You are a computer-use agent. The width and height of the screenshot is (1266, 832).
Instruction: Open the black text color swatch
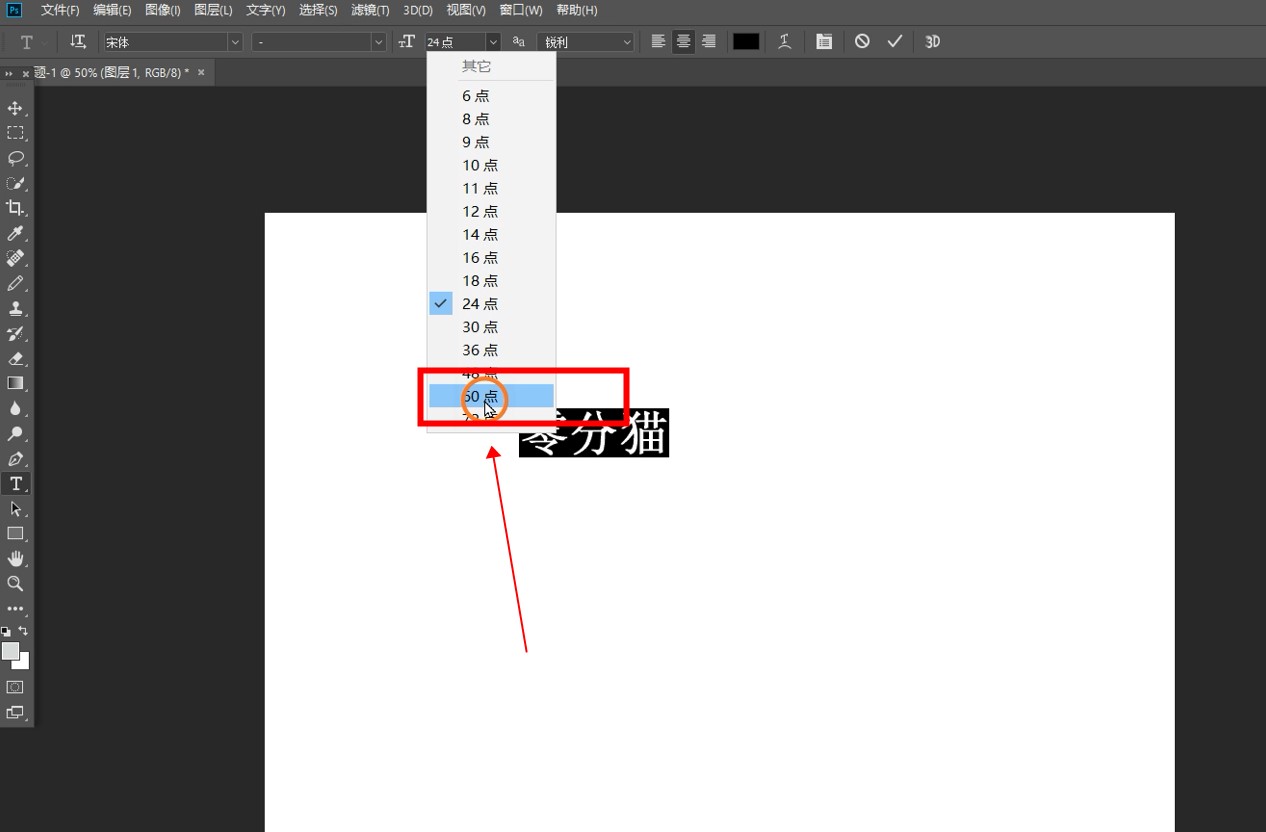[x=746, y=42]
